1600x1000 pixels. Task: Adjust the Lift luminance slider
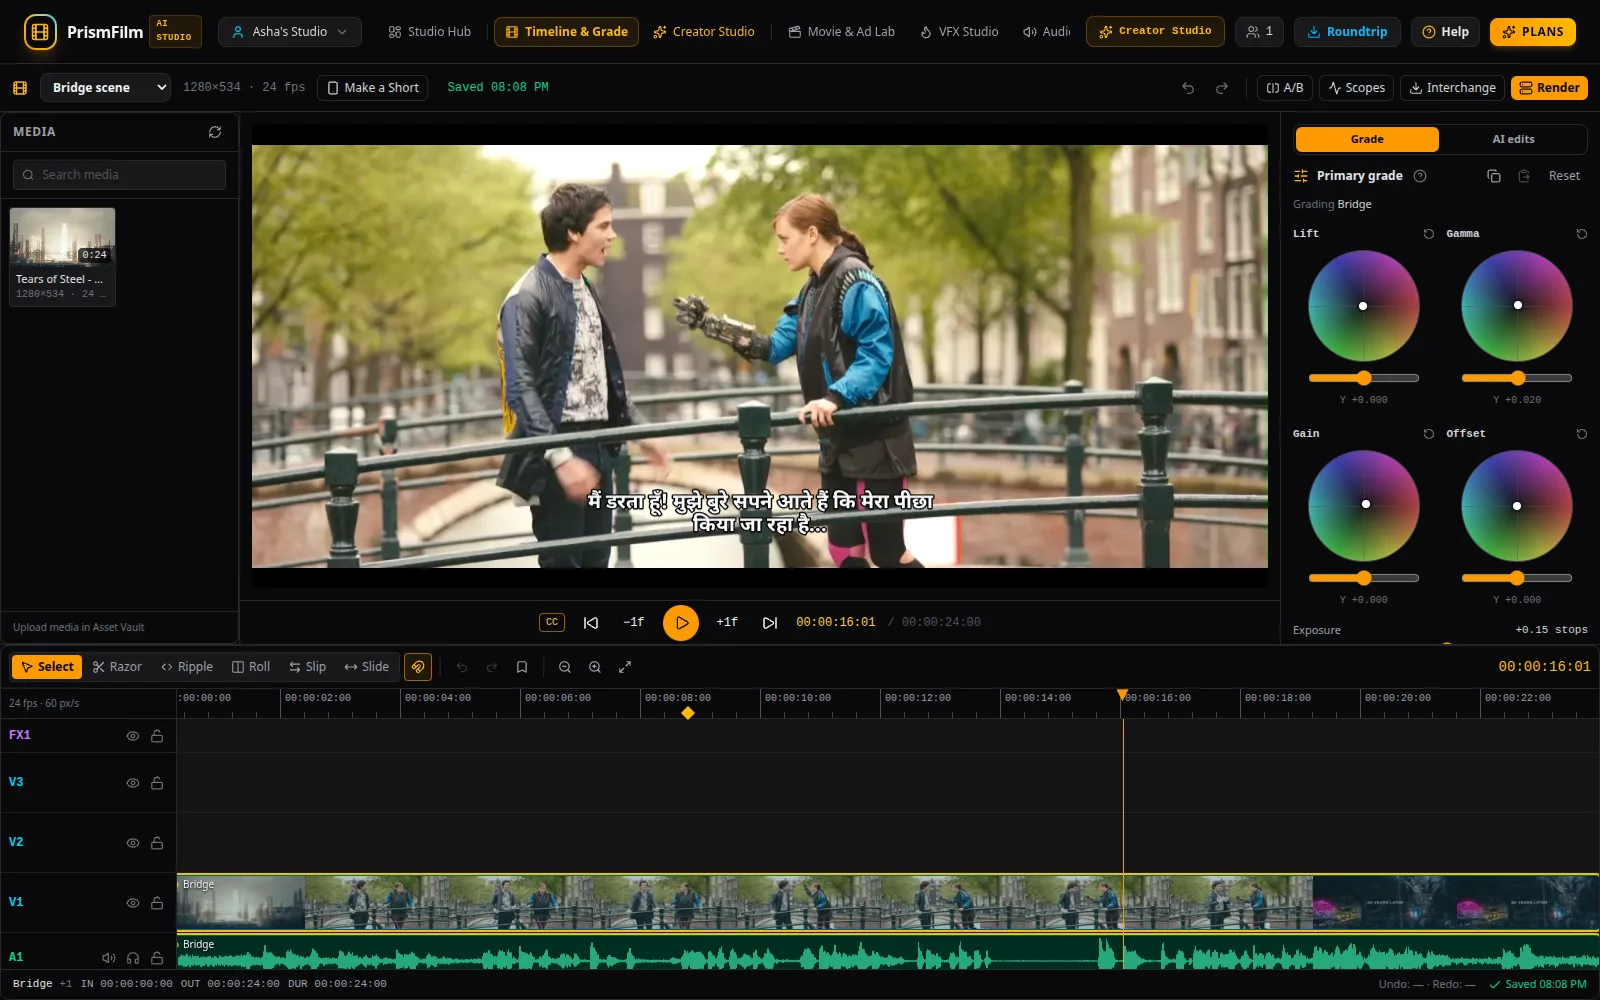[1364, 378]
